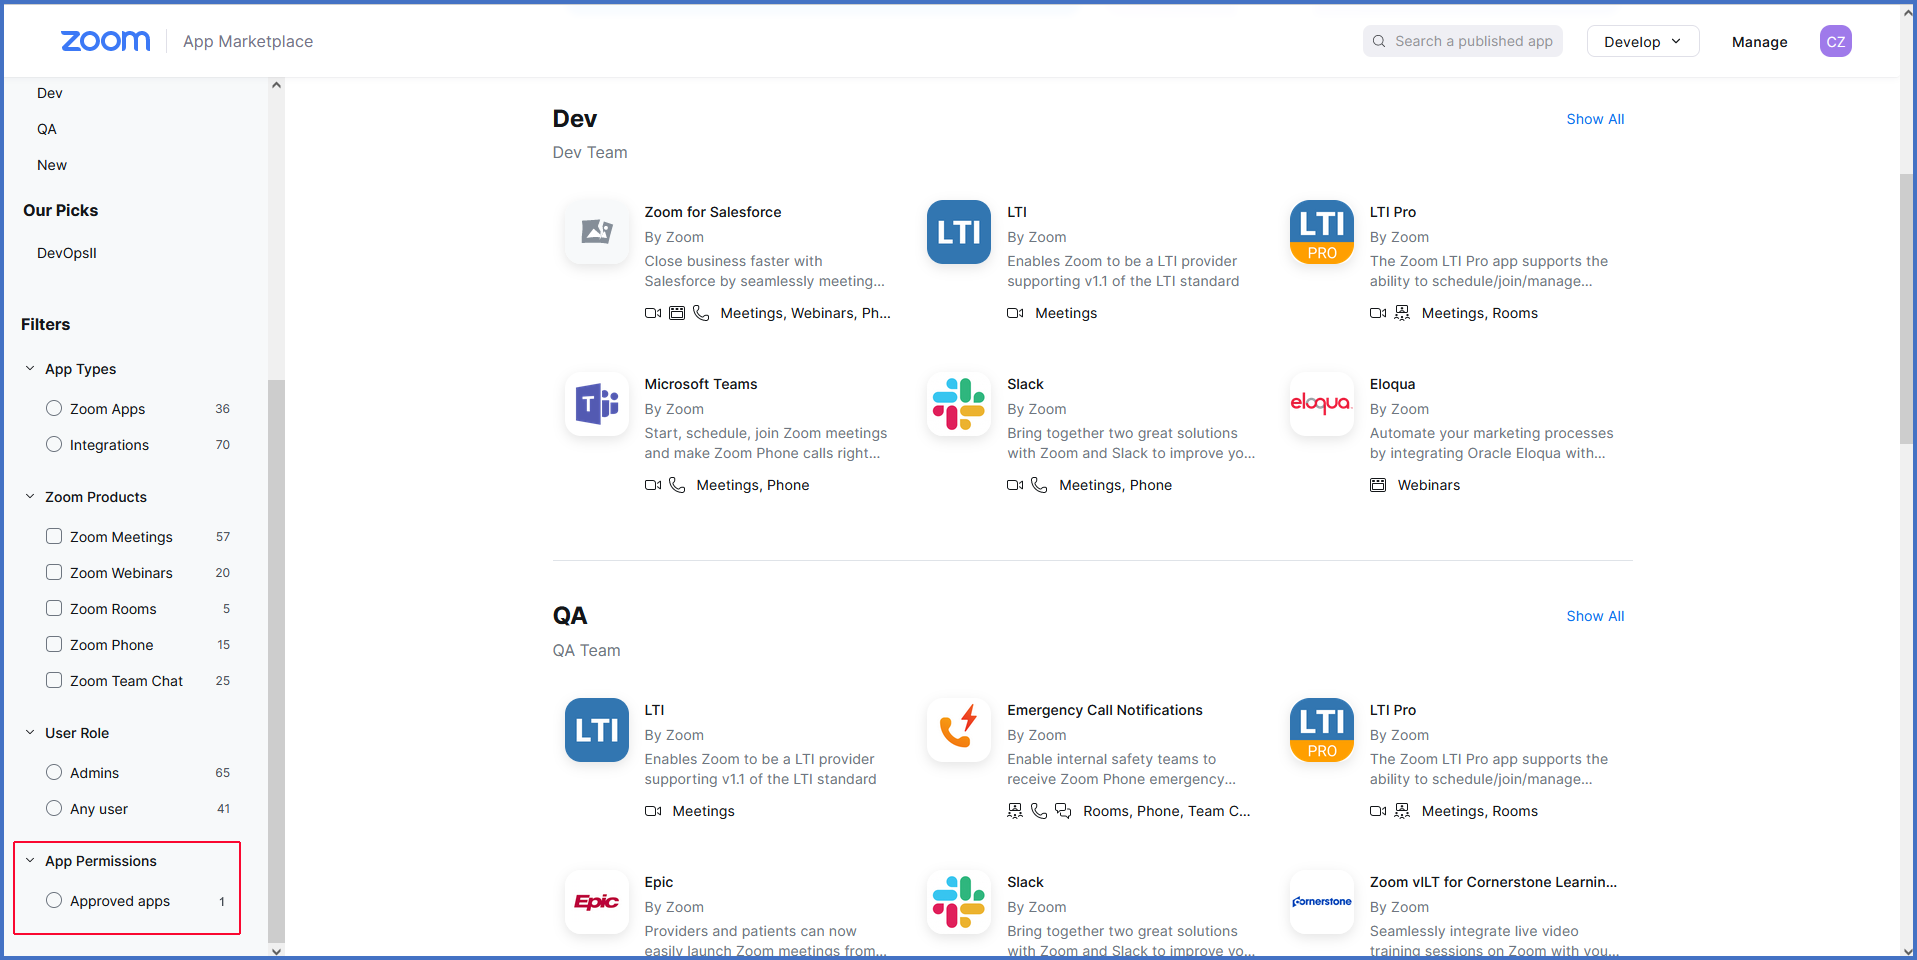Viewport: 1917px width, 960px height.
Task: Click the Zoom logo in header
Action: coord(106,41)
